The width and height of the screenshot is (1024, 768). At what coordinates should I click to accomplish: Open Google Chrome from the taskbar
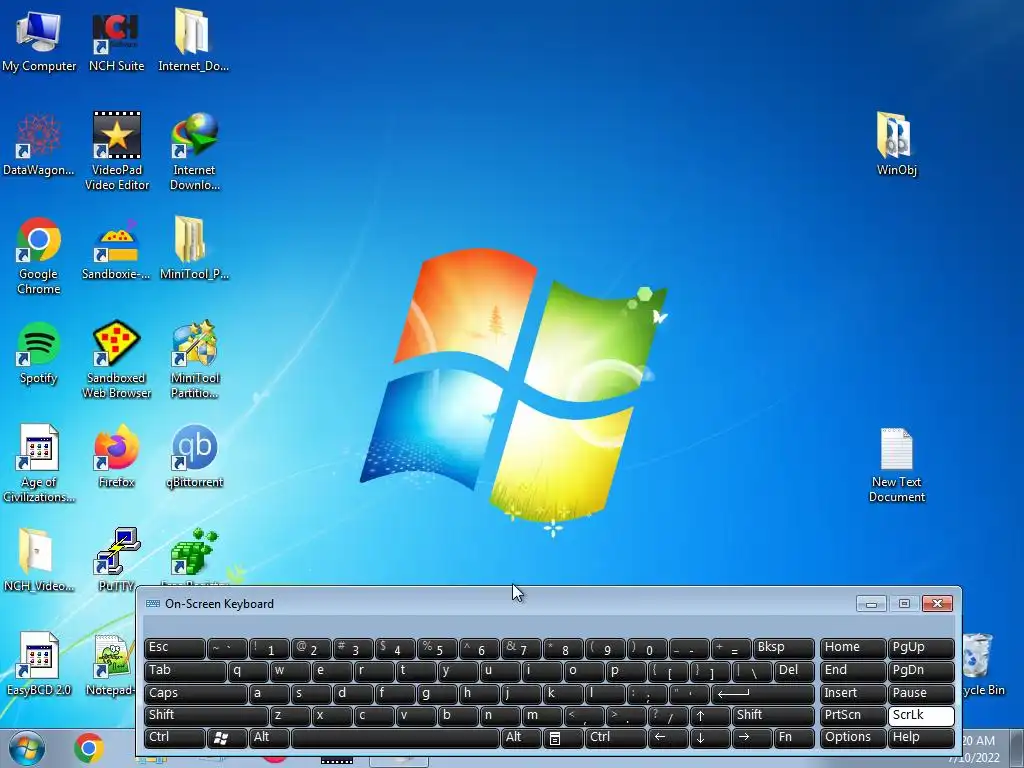tap(89, 748)
